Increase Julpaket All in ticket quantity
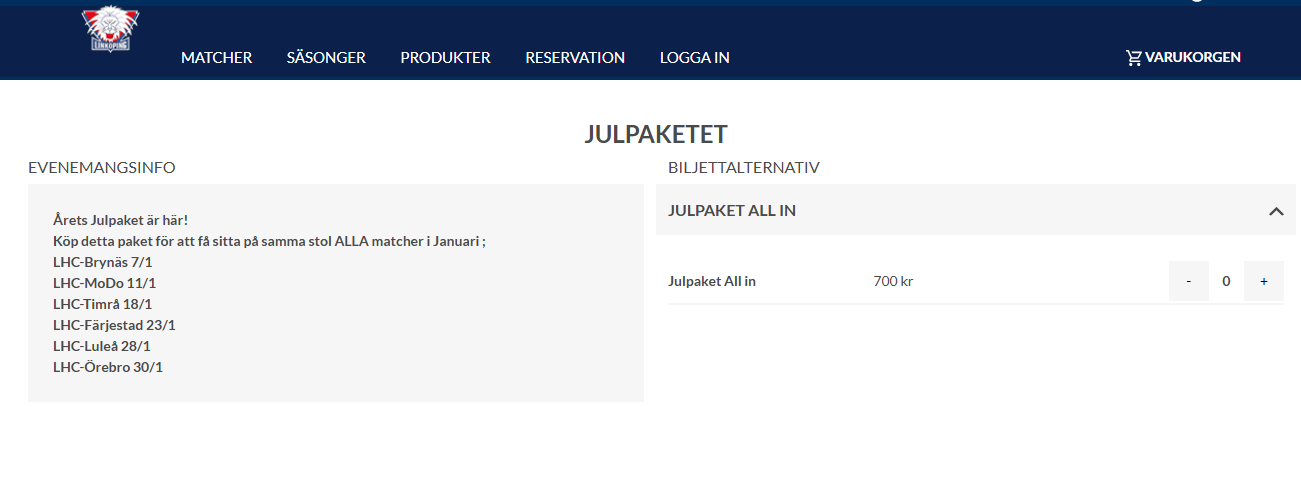The height and width of the screenshot is (492, 1301). (1264, 281)
